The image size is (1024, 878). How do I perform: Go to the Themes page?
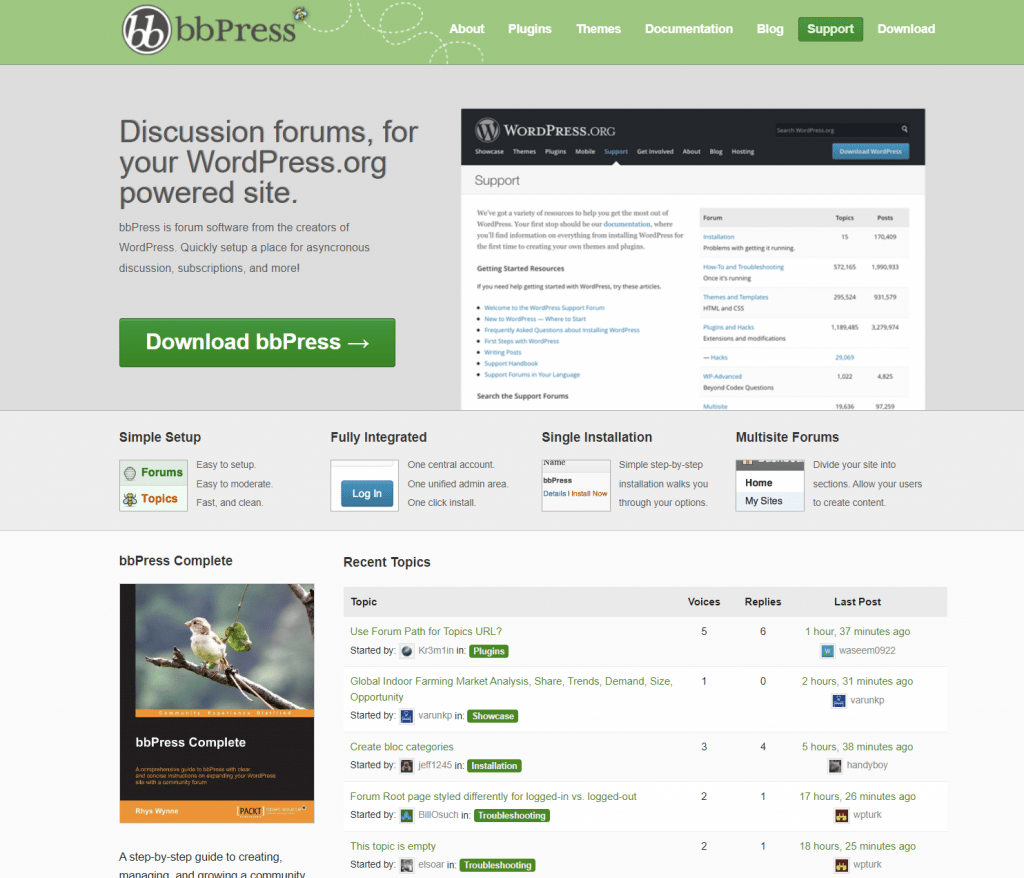point(598,29)
